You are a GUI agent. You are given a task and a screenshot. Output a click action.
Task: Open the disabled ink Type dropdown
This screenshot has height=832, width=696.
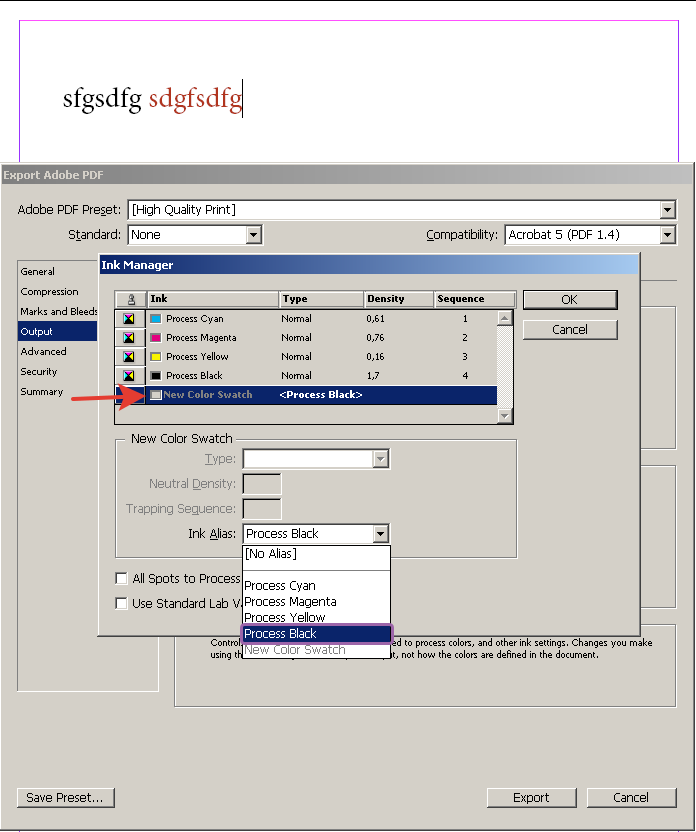[x=380, y=459]
